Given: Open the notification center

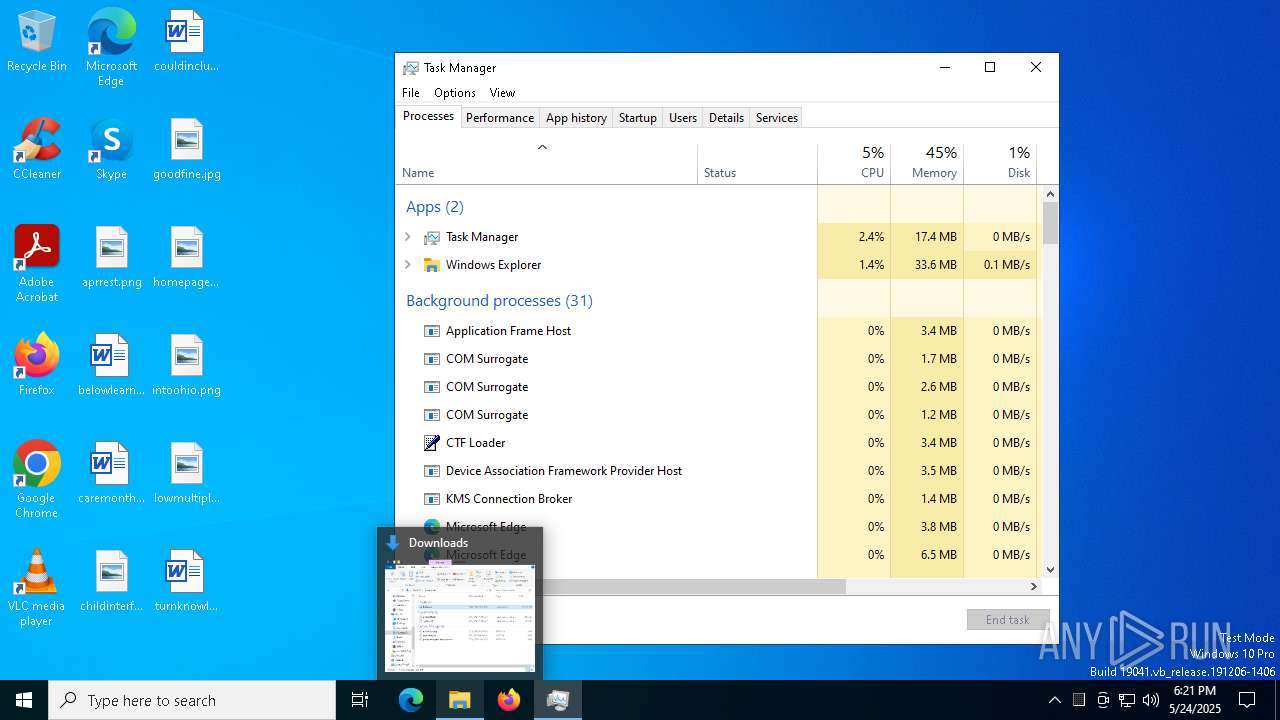Looking at the screenshot, I should 1247,700.
